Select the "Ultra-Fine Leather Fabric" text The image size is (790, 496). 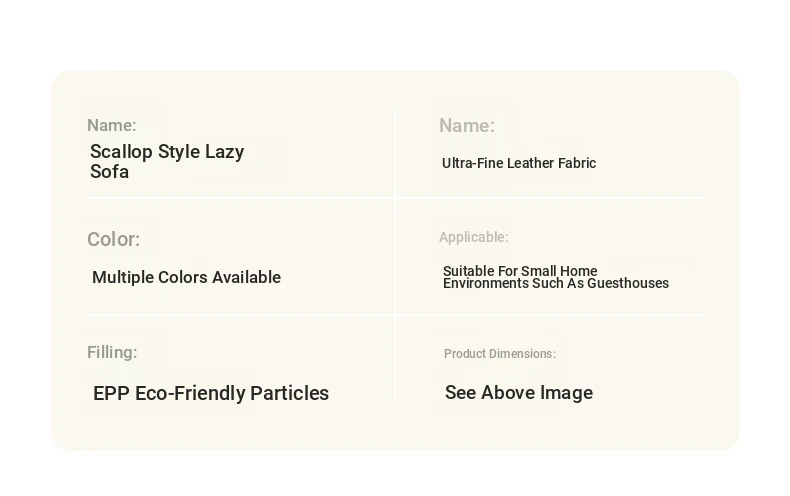pyautogui.click(x=518, y=164)
